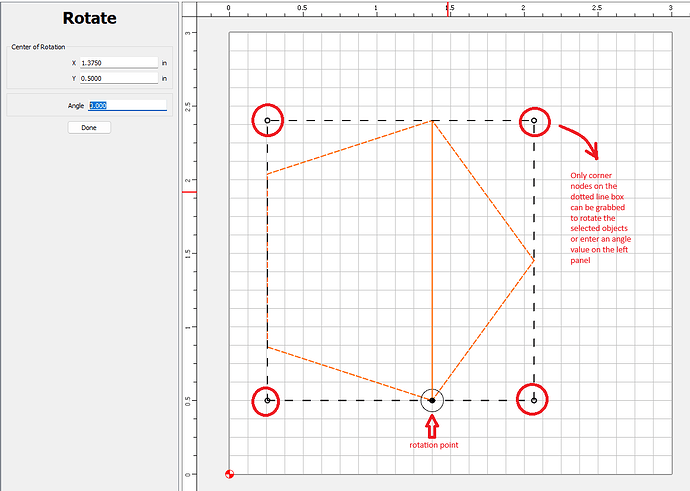Image resolution: width=690 pixels, height=491 pixels.
Task: Click the rightmost vertex of orange shape
Action: 534,260
